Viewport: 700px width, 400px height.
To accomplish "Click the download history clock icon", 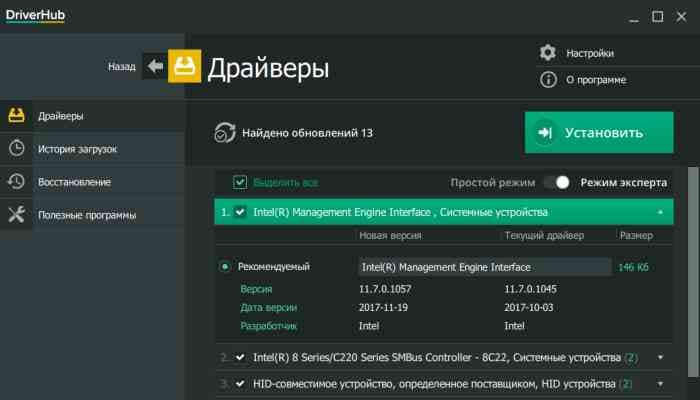I will [x=17, y=148].
